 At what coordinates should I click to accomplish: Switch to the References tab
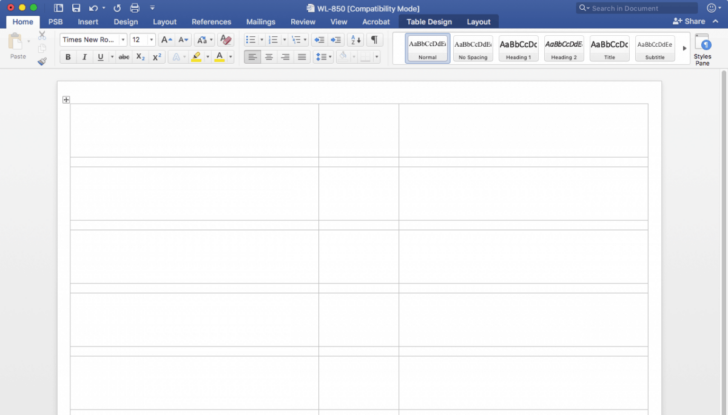pyautogui.click(x=211, y=22)
